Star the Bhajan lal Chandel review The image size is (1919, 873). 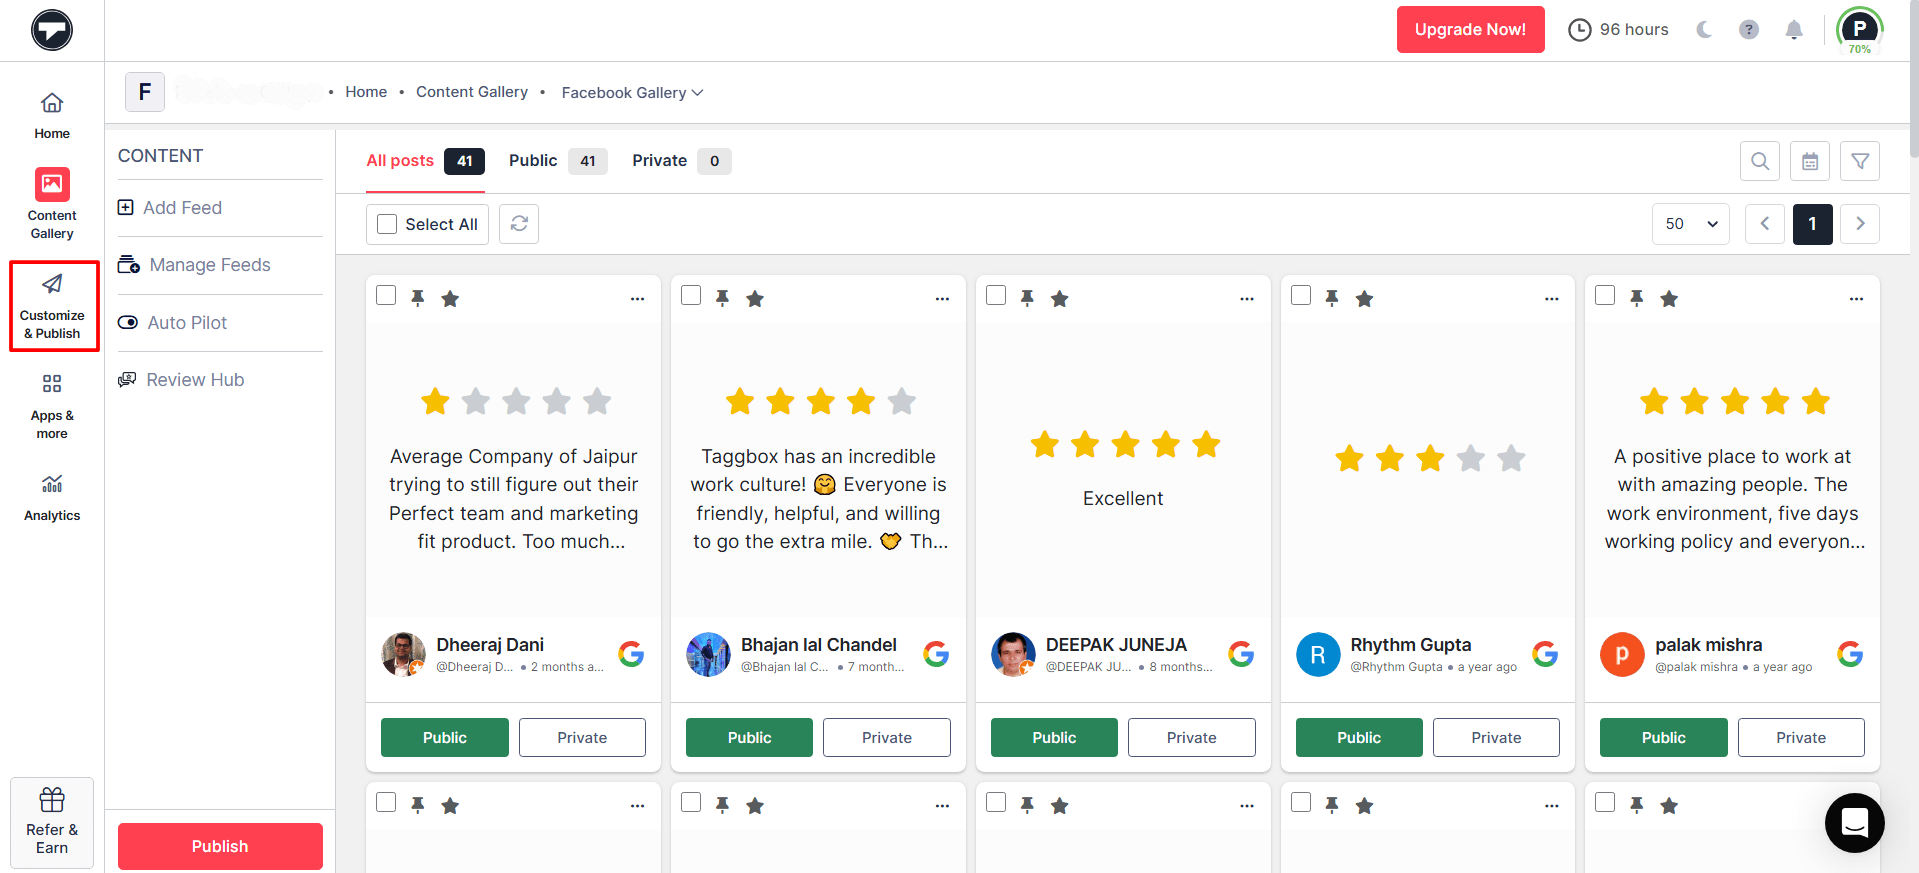click(755, 298)
